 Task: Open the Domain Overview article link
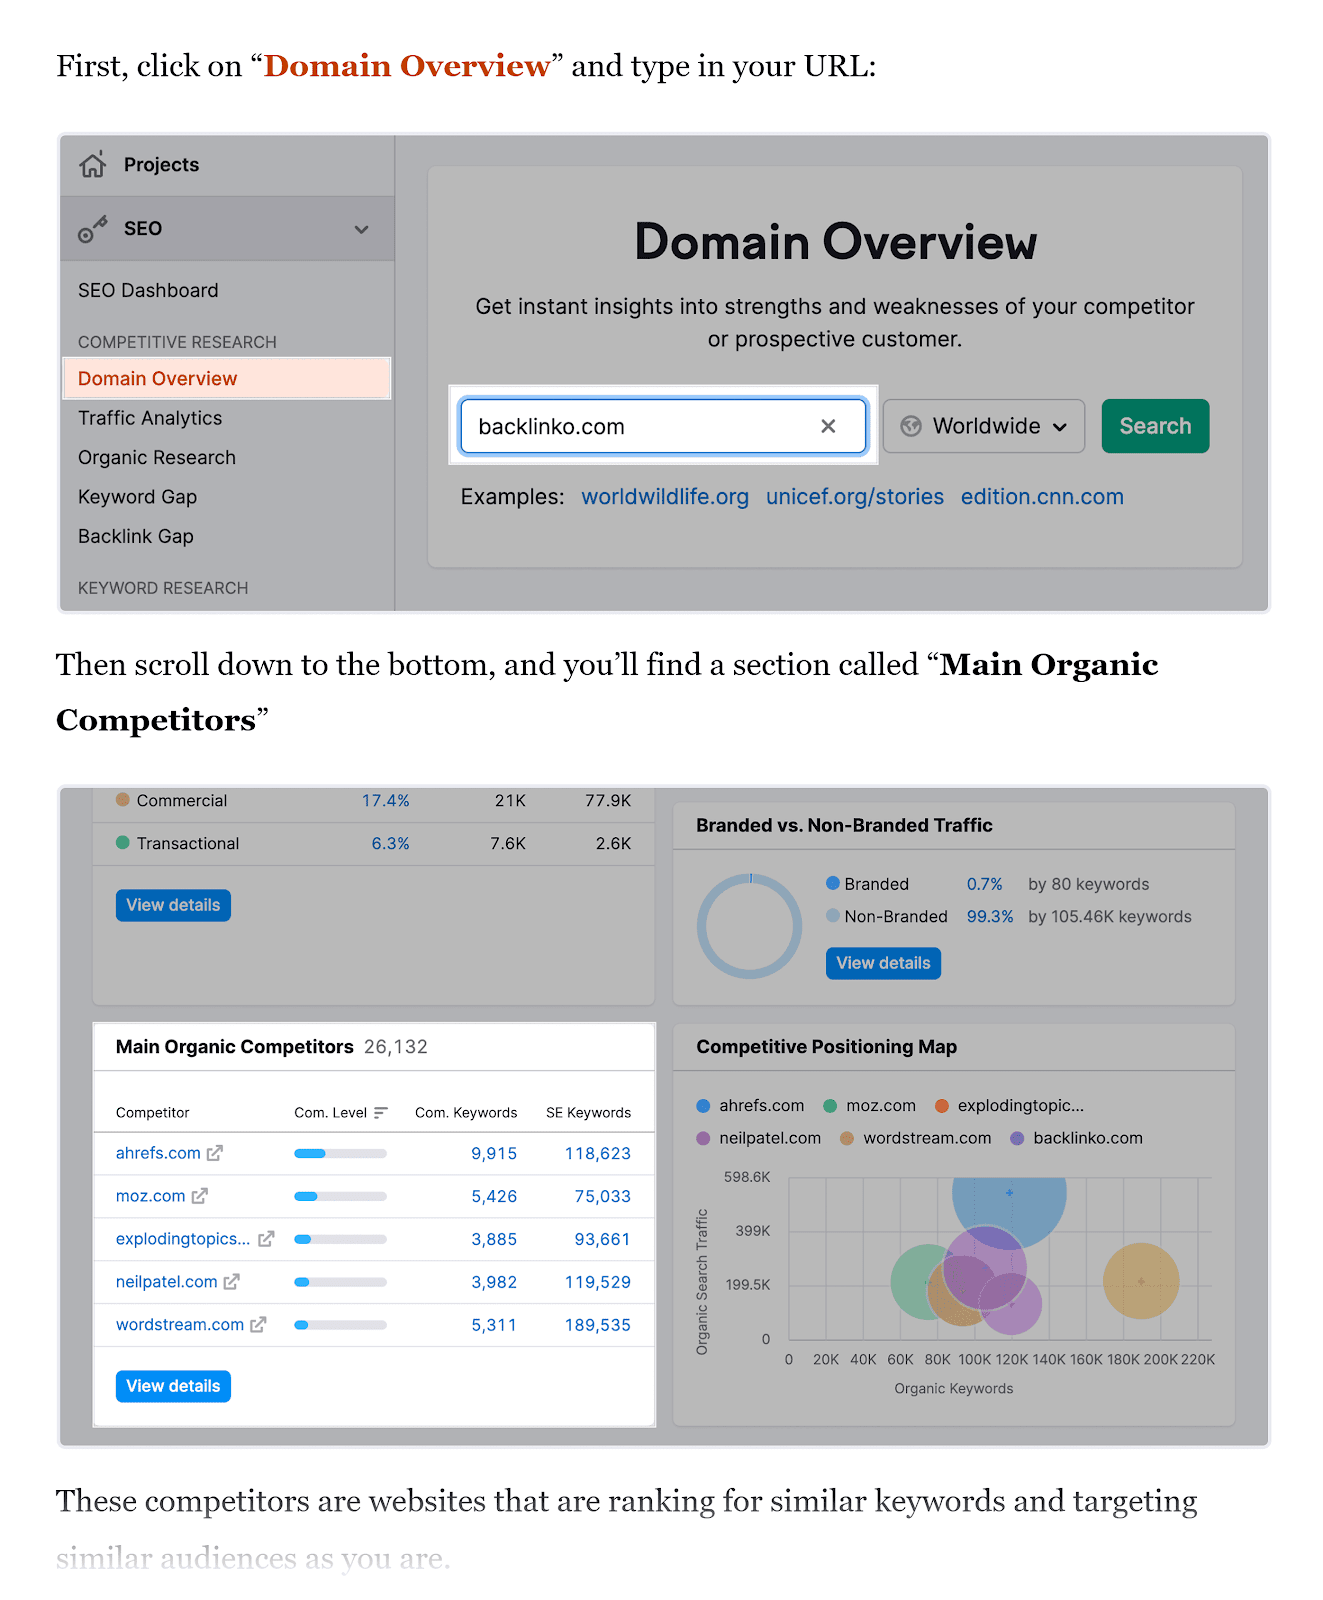(x=407, y=66)
